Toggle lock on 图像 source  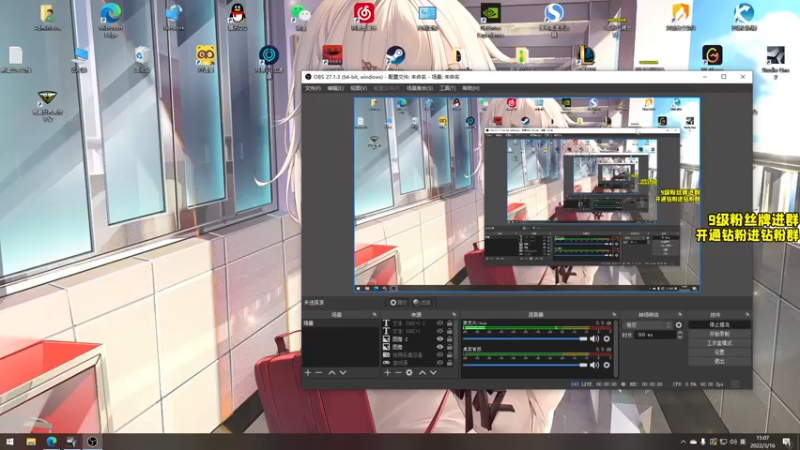coord(449,347)
